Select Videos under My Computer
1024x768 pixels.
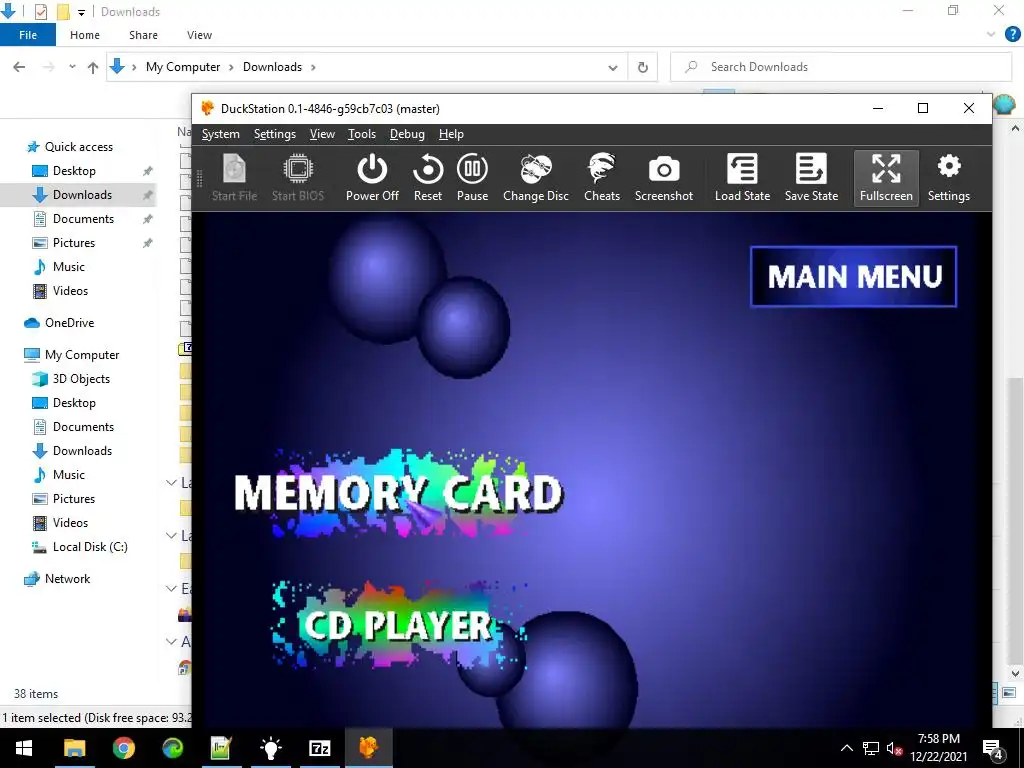[70, 522]
